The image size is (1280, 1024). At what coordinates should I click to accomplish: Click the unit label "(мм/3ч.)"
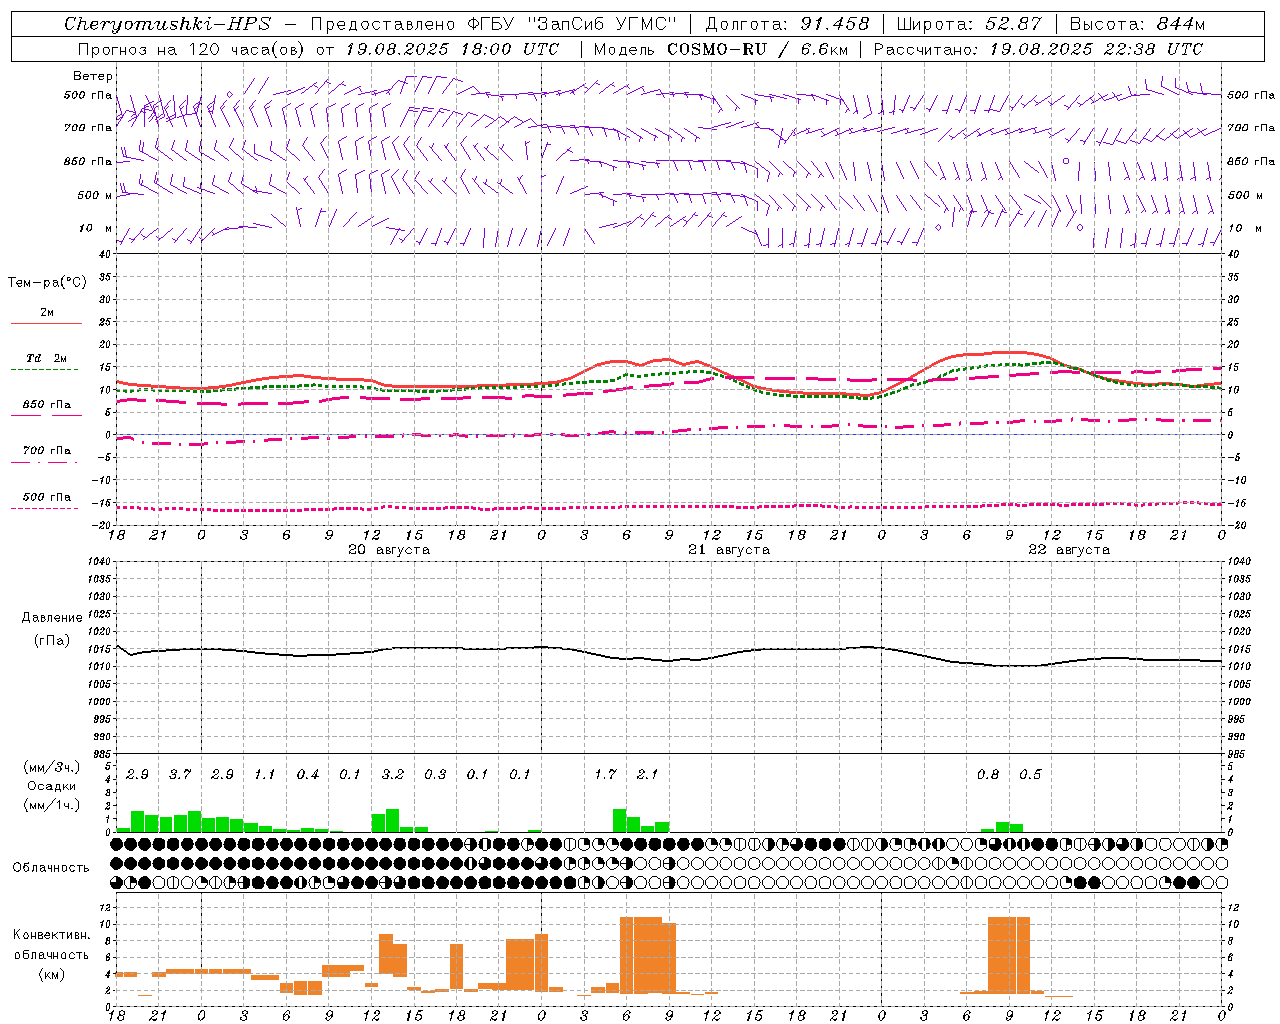click(52, 767)
